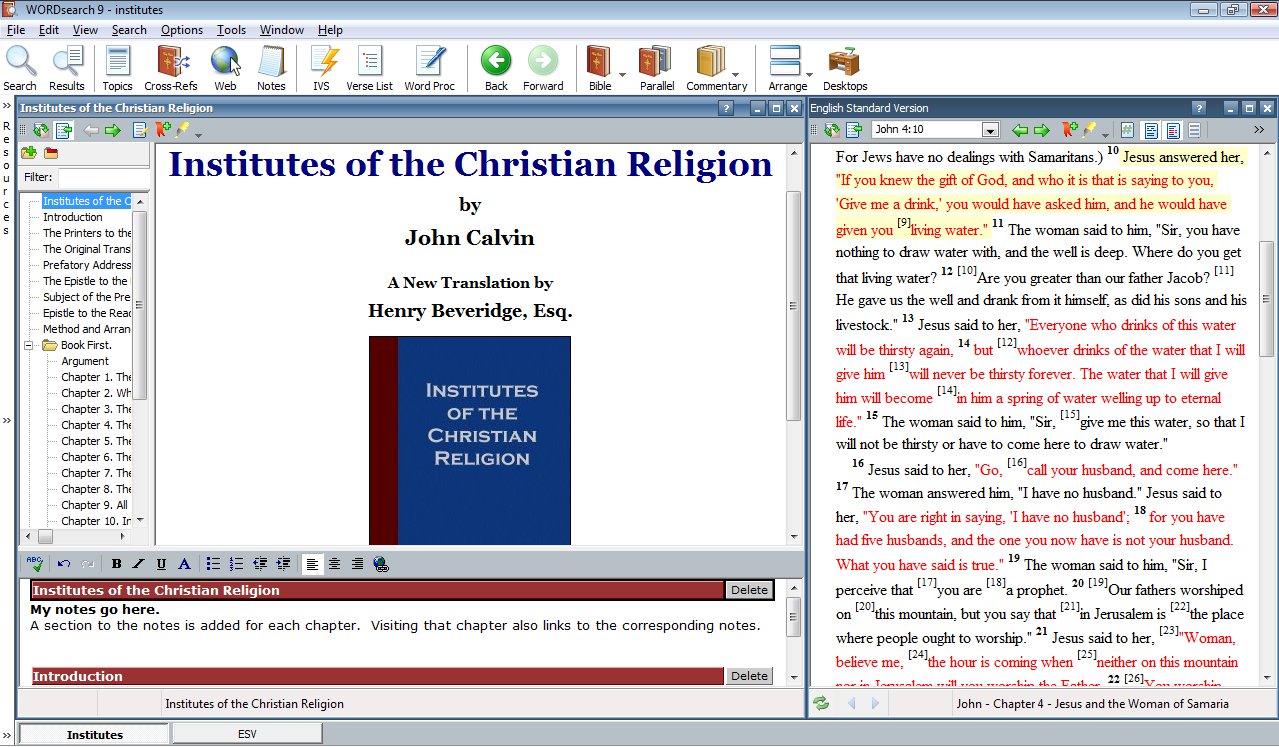Add bookmark in ESV window toolbar
1279x747 pixels.
pos(1069,130)
